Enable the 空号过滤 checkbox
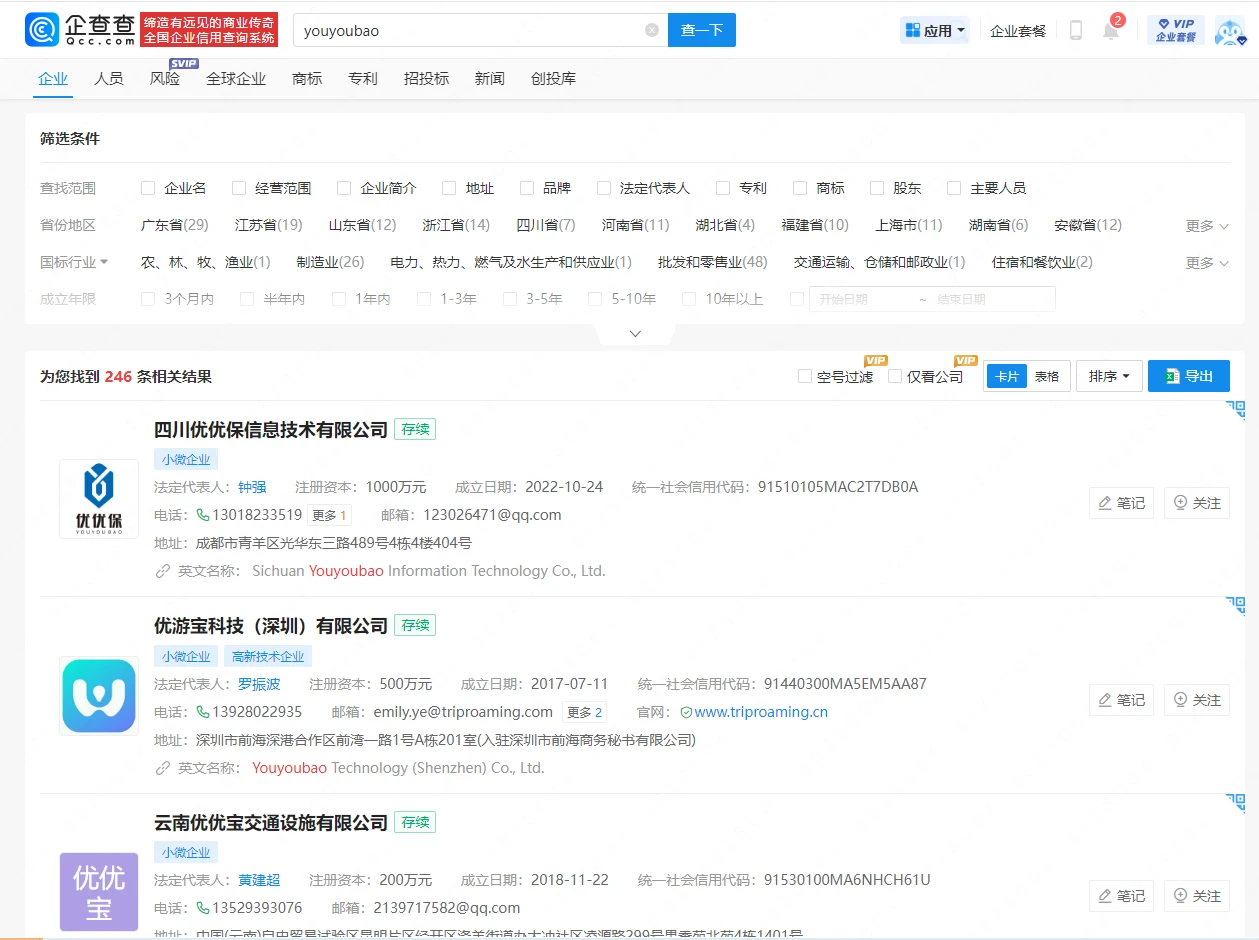The height and width of the screenshot is (940, 1259). click(805, 377)
